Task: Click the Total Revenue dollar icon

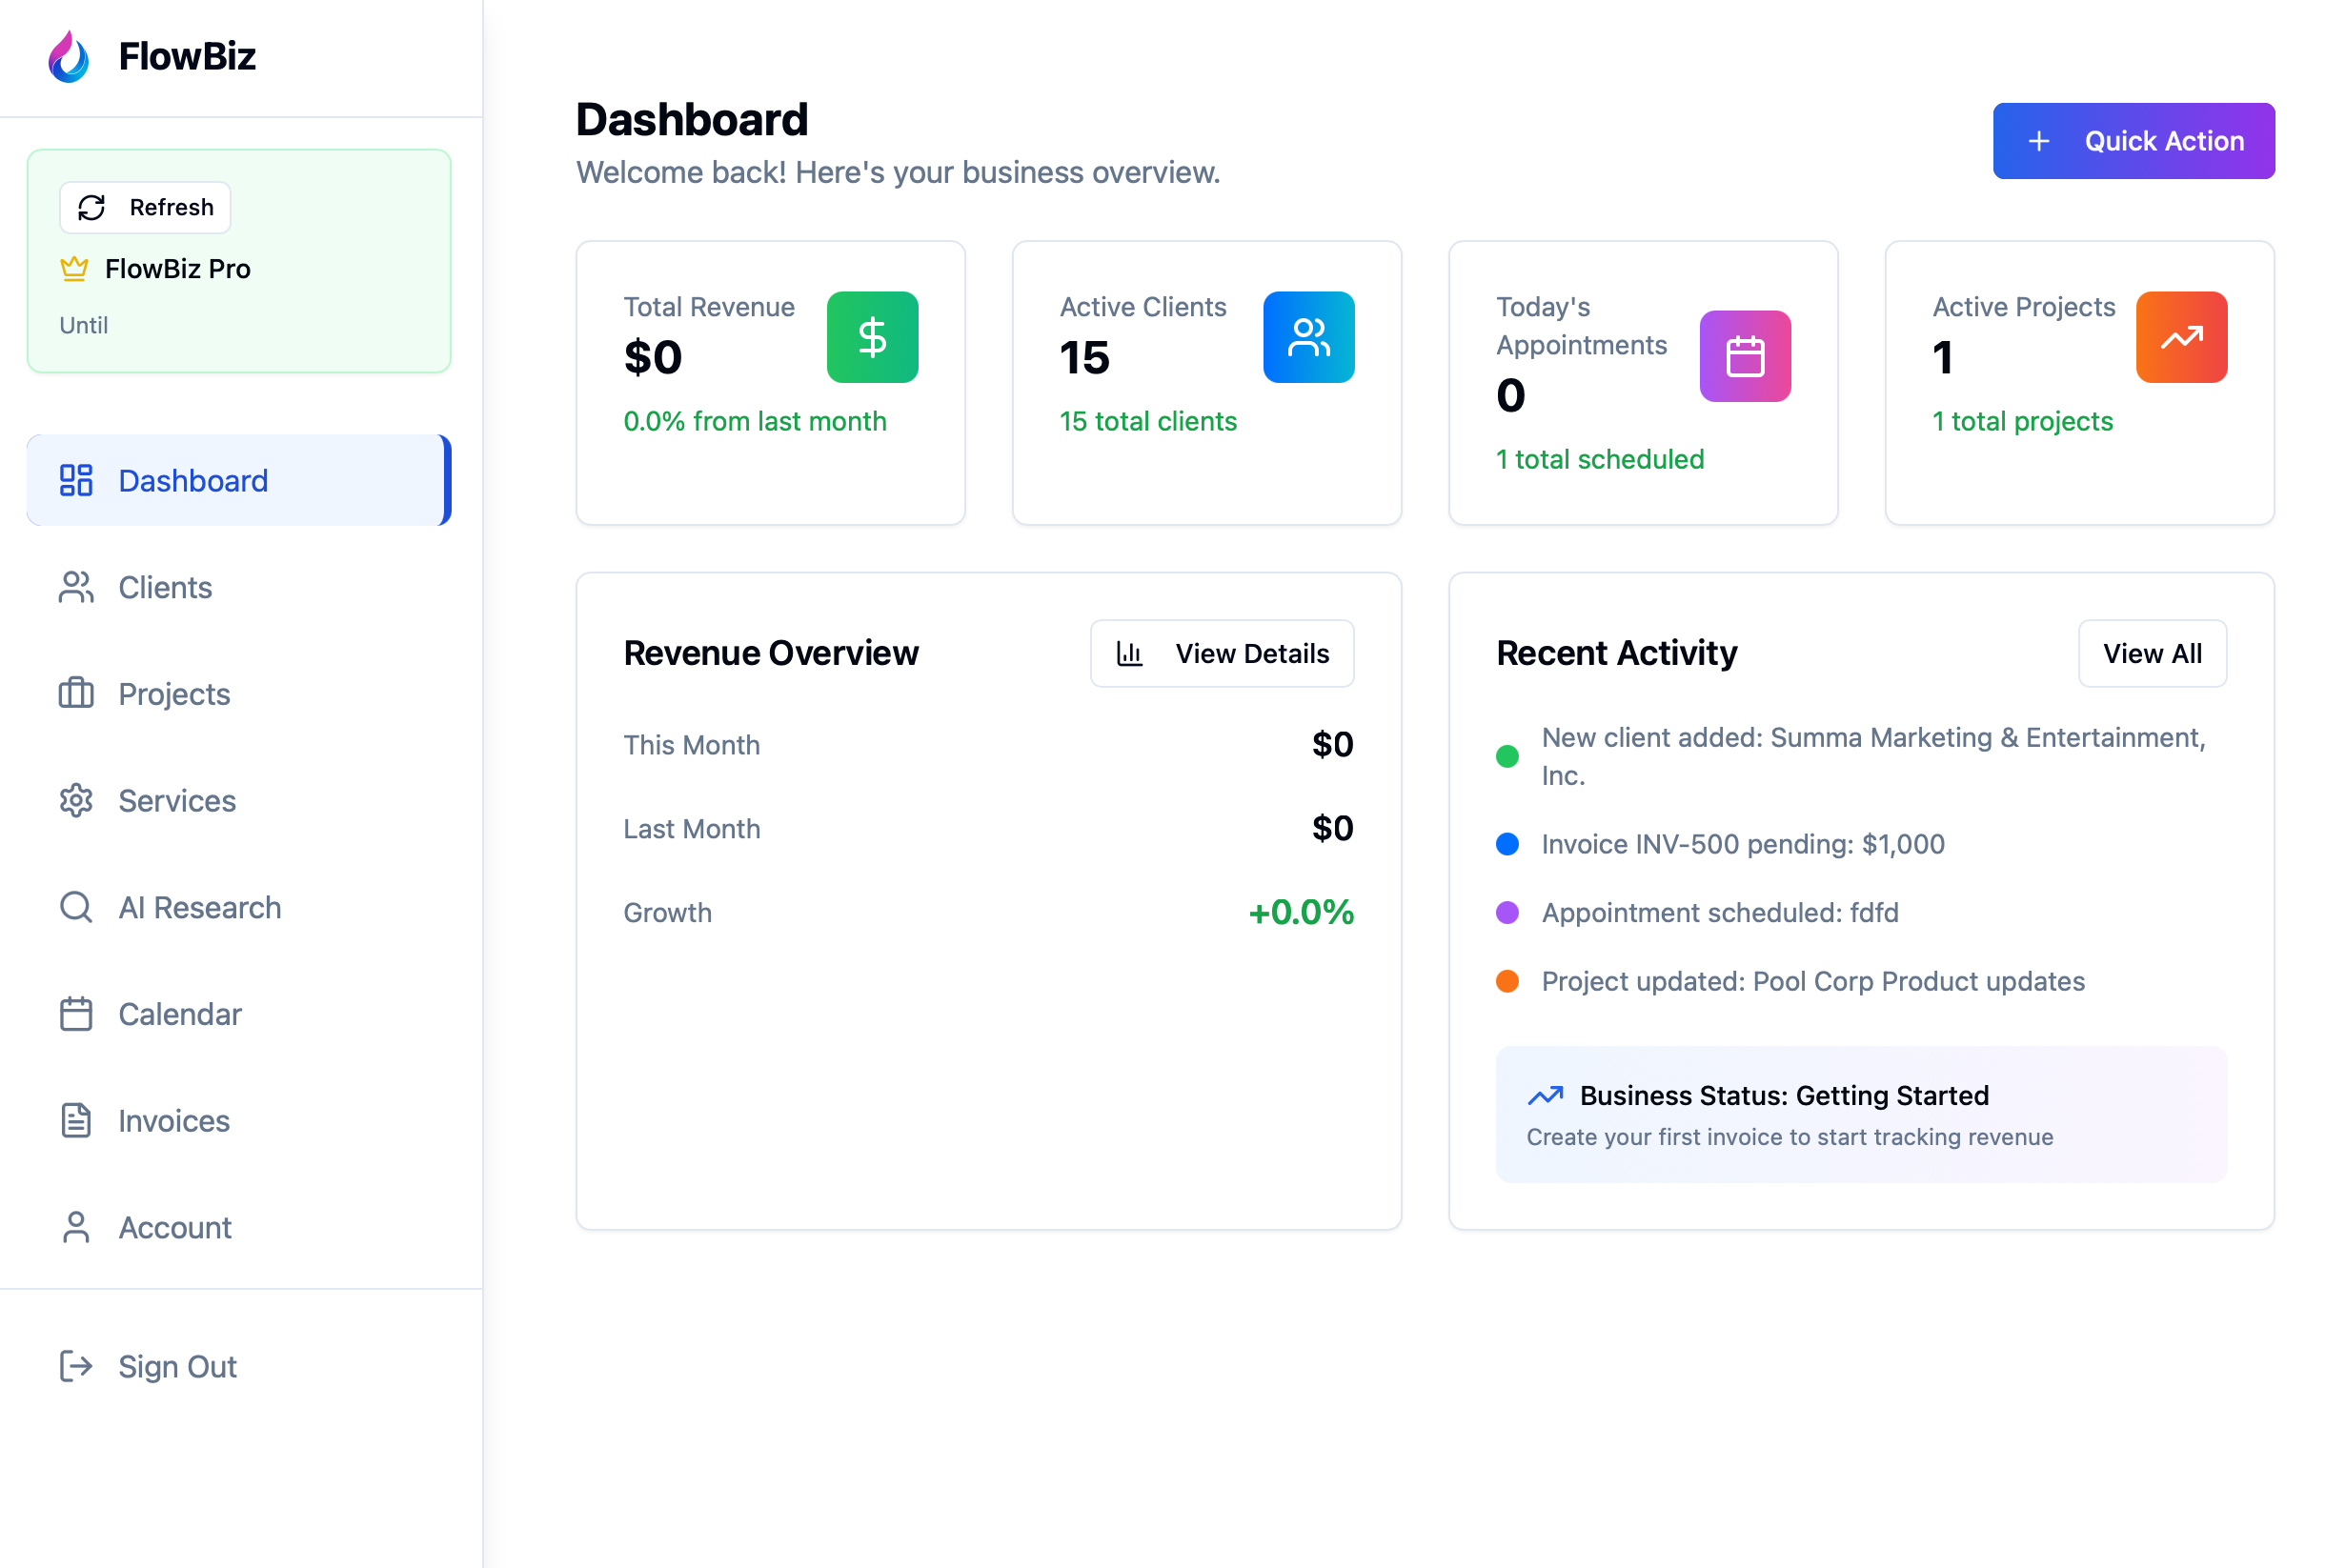Action: [x=871, y=338]
